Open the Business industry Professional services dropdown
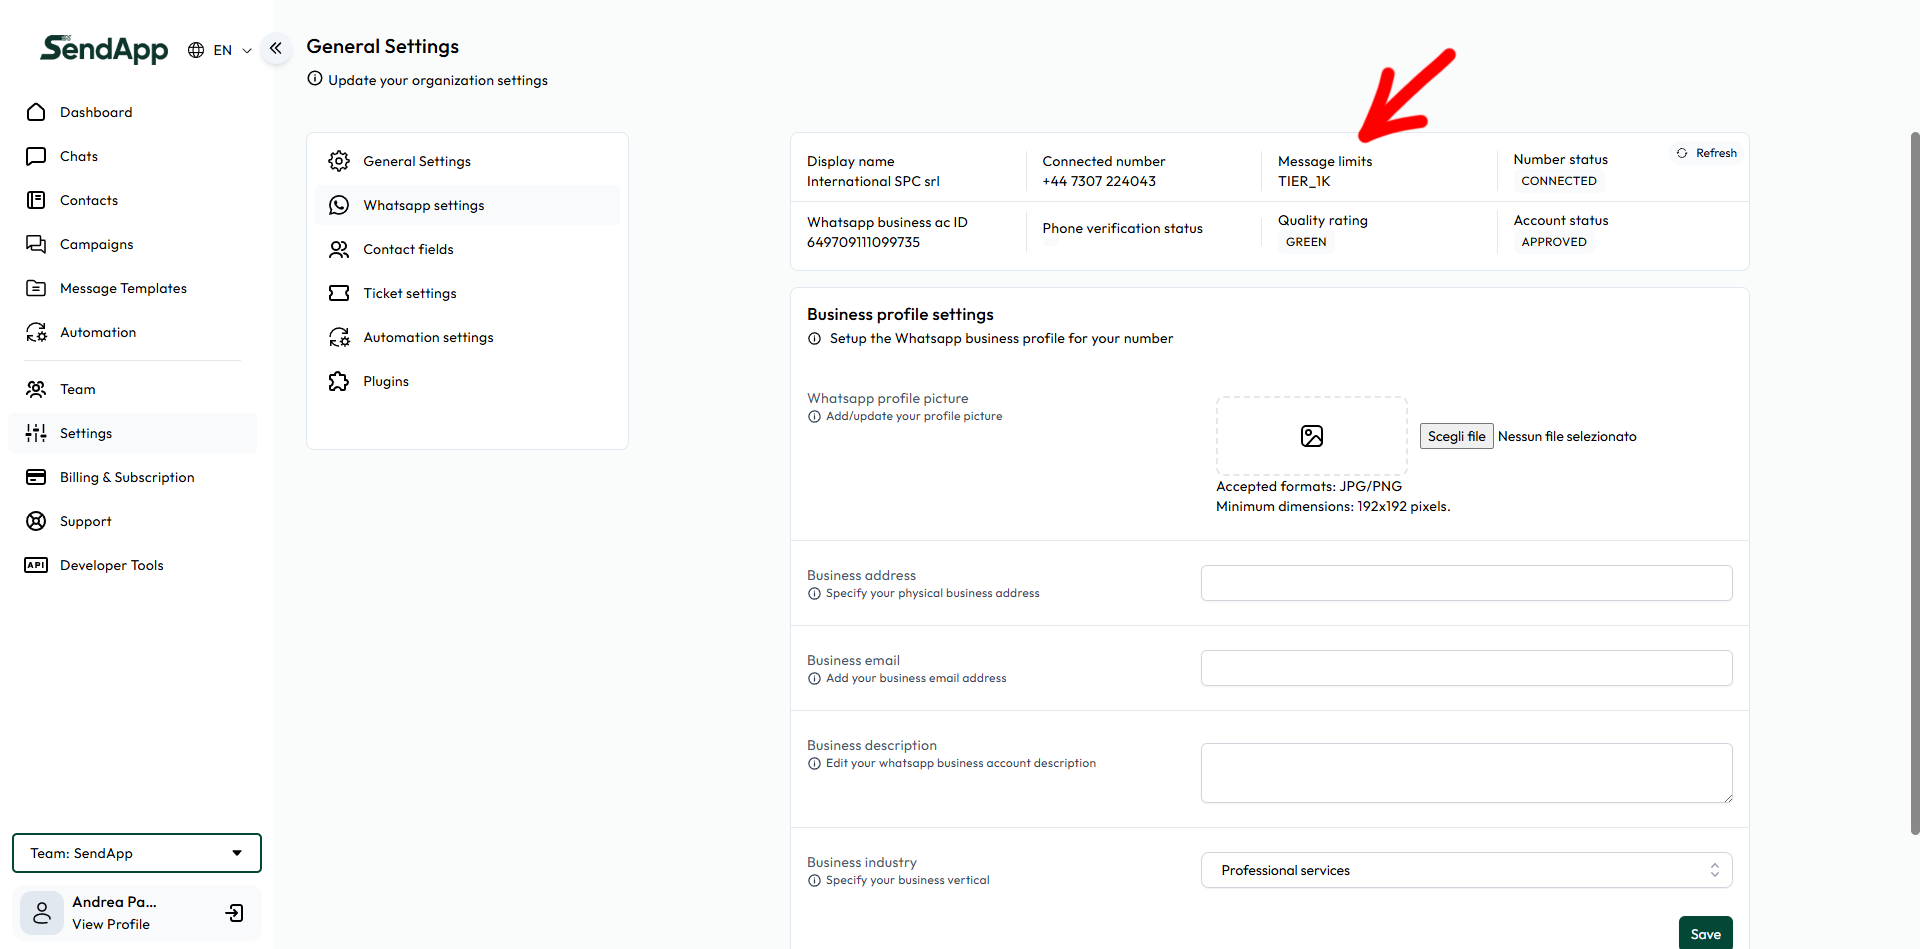The image size is (1920, 949). (1466, 870)
